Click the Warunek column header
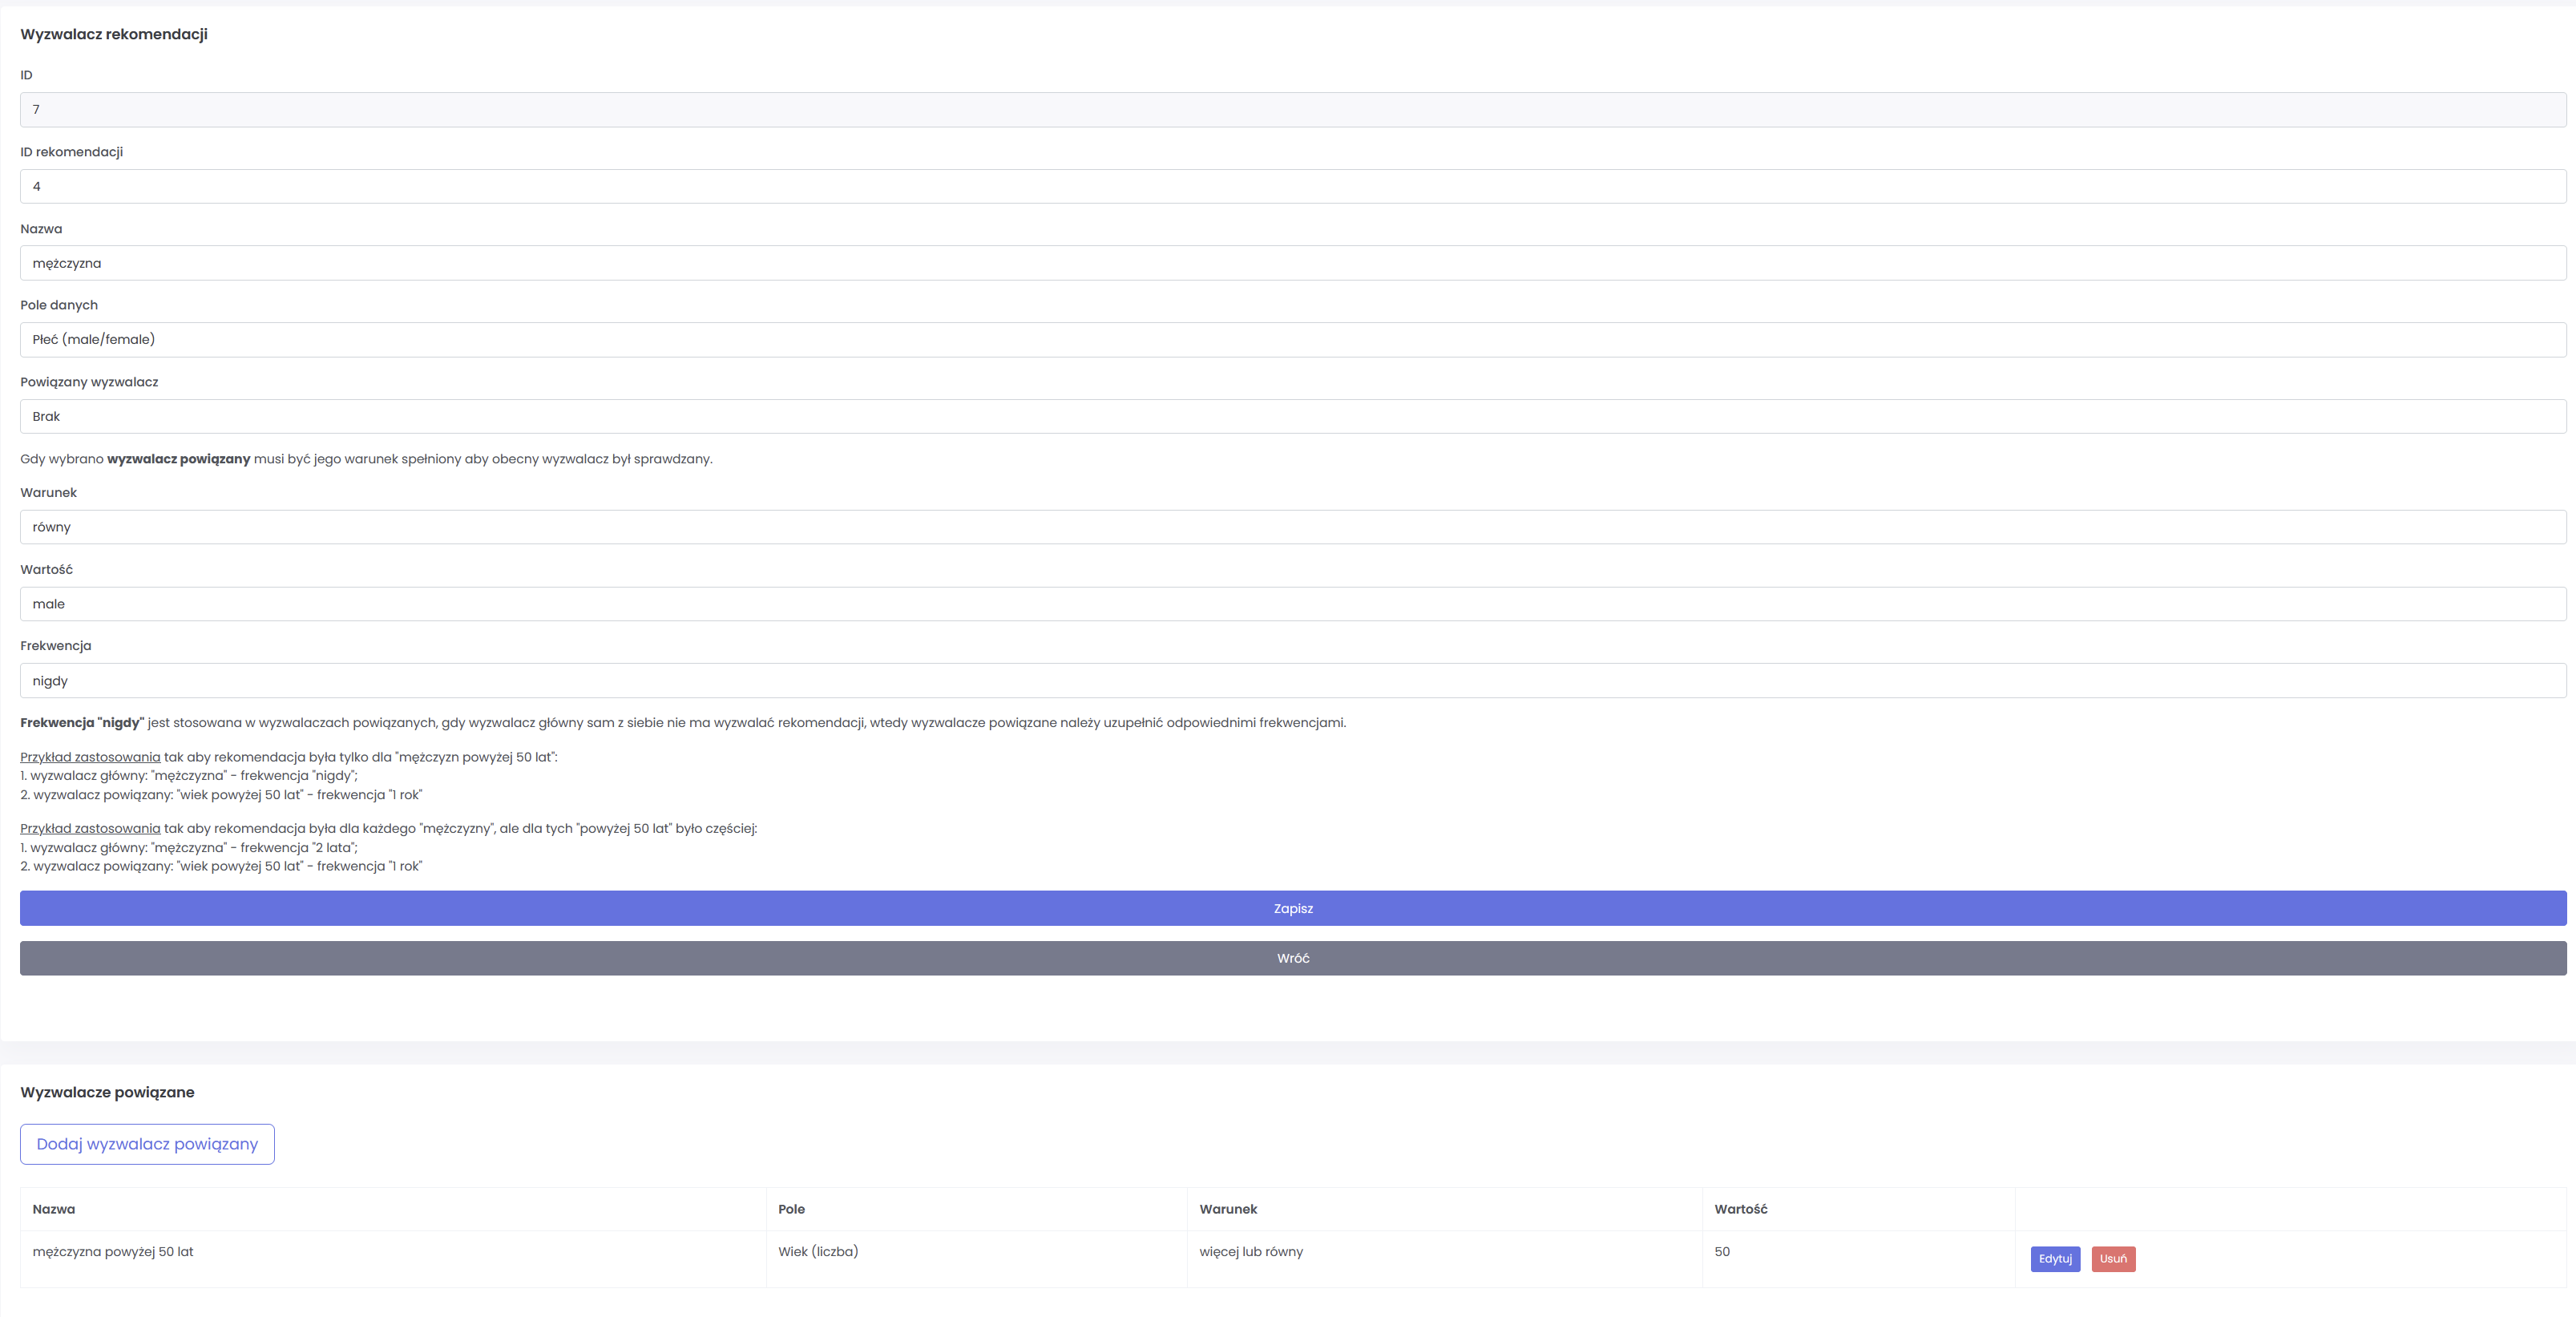This screenshot has width=2576, height=1317. 1228,1209
